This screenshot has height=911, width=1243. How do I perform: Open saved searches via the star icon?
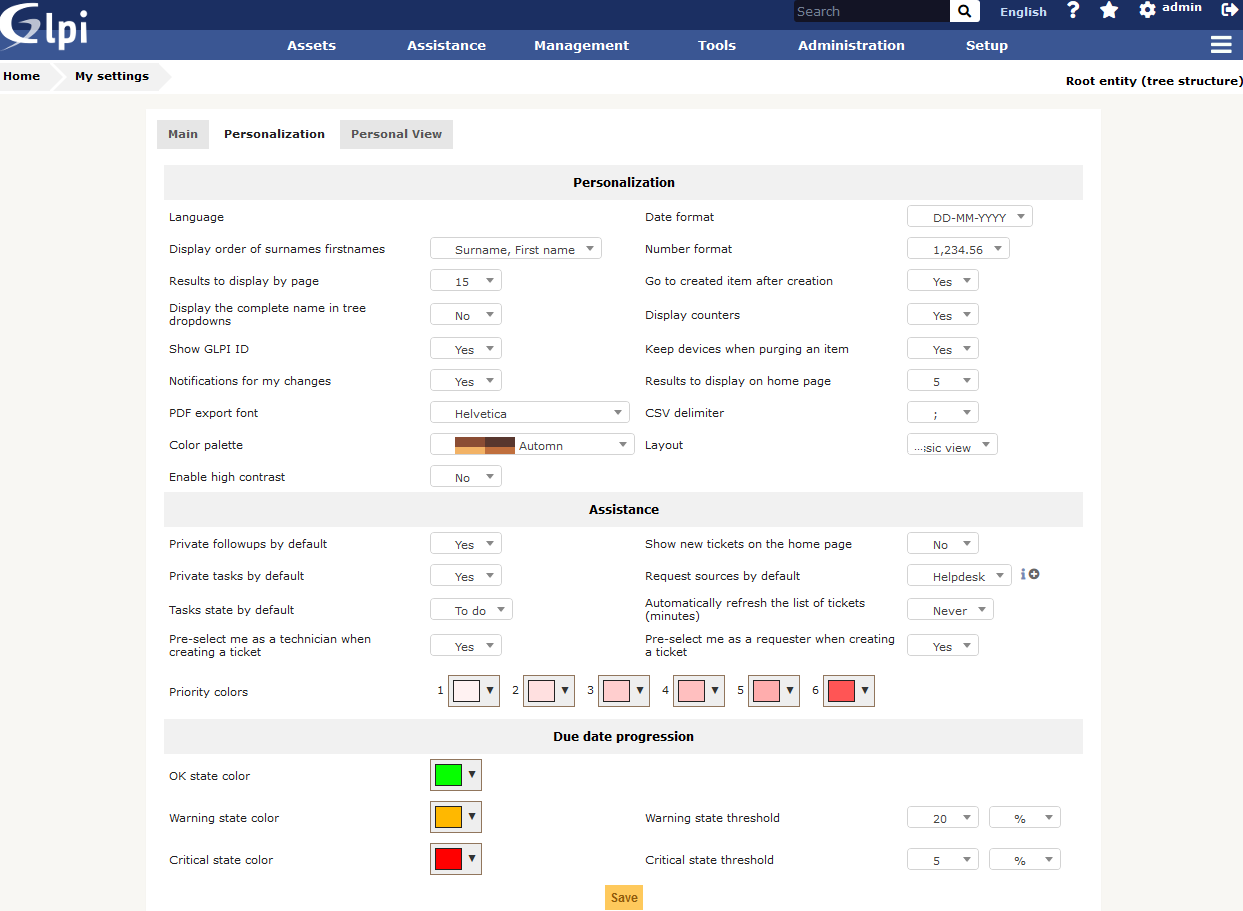pyautogui.click(x=1109, y=11)
